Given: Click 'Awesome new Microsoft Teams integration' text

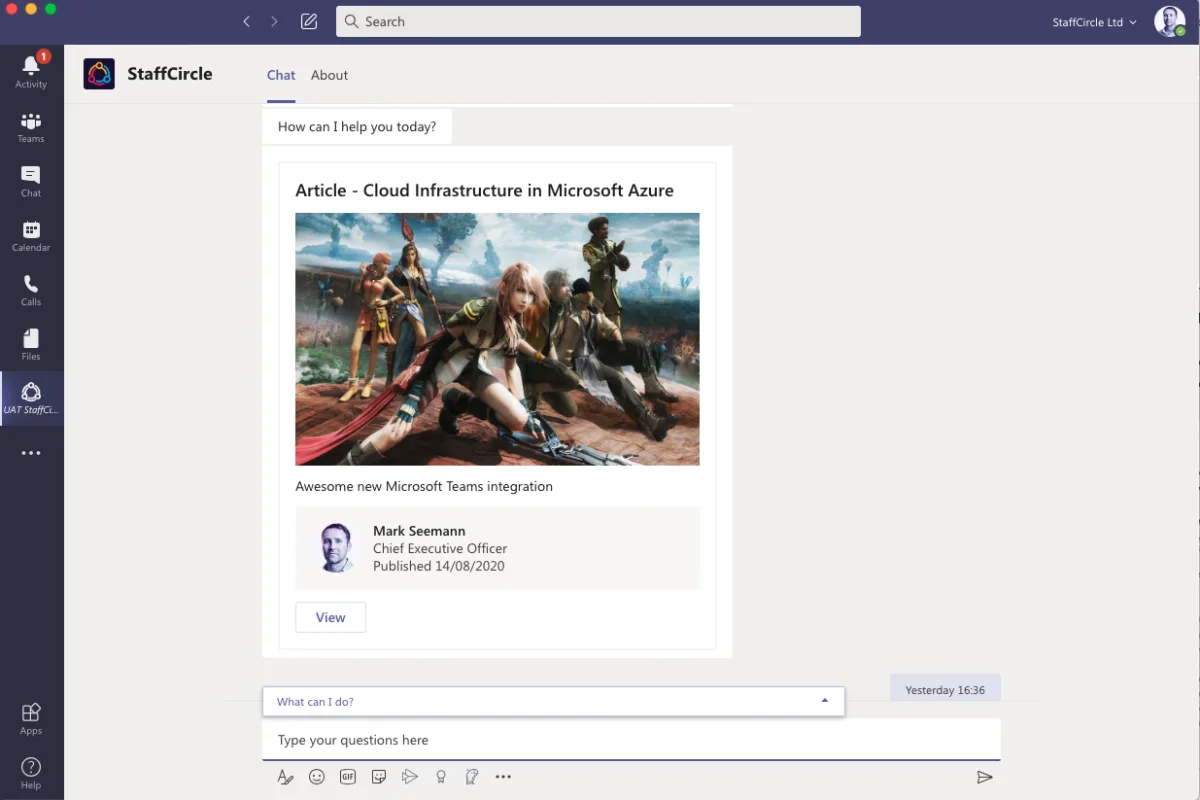Looking at the screenshot, I should point(424,486).
